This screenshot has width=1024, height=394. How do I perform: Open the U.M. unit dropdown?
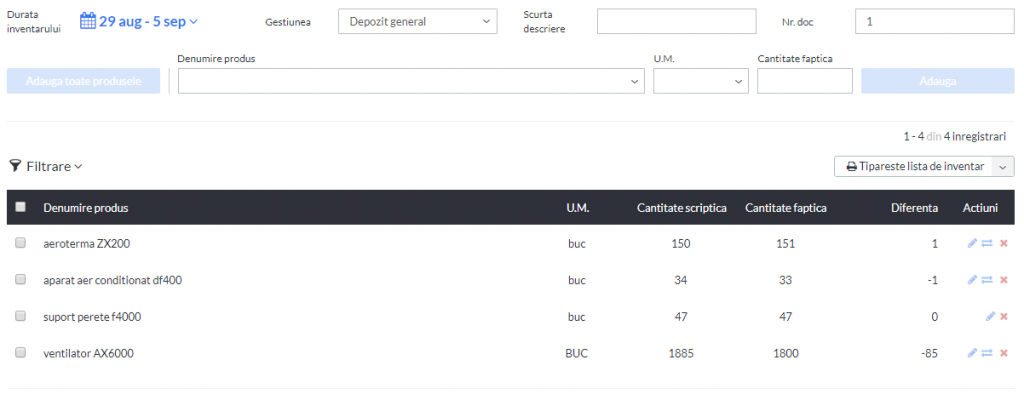(x=701, y=81)
